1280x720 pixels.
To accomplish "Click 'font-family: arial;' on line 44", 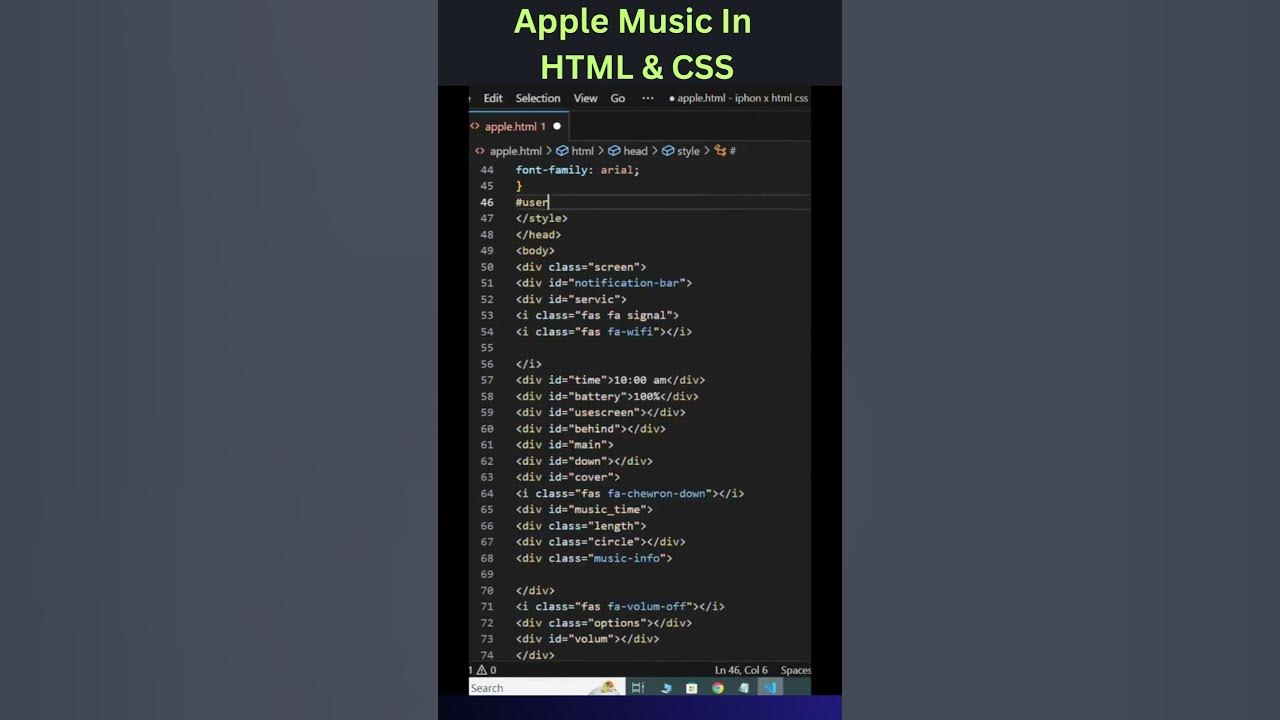I will [x=577, y=170].
